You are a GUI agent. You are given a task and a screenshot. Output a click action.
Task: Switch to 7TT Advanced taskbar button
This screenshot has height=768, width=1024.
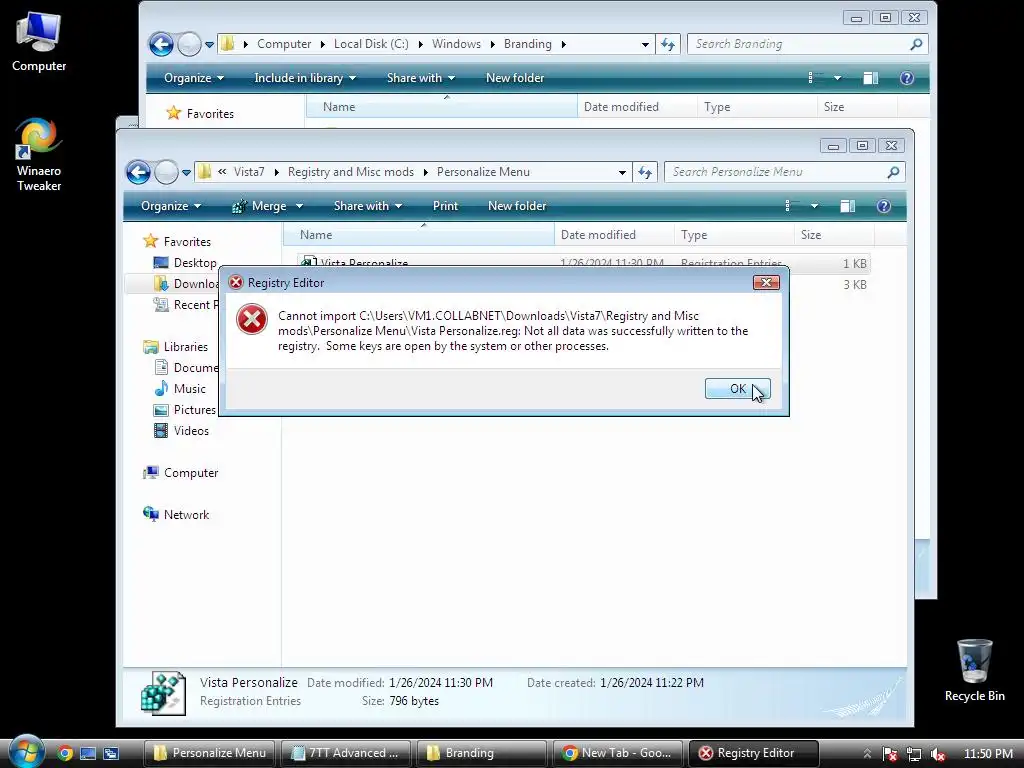(x=345, y=753)
